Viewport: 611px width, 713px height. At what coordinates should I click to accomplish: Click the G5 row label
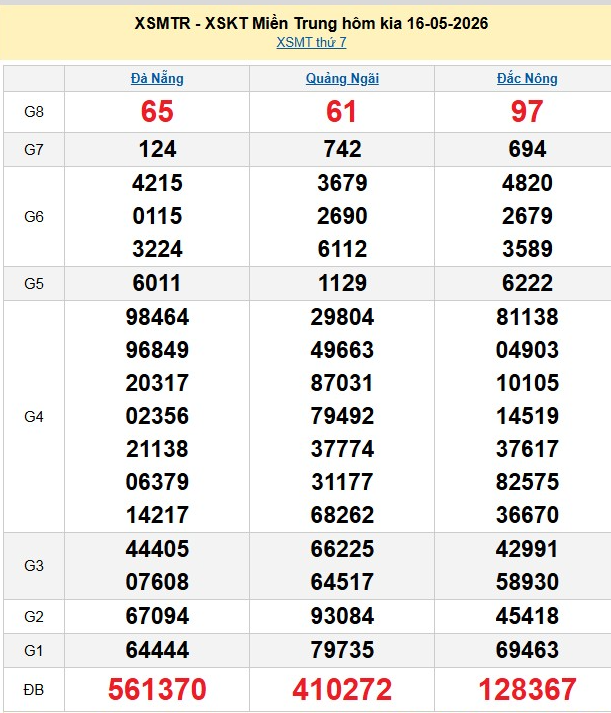(34, 284)
